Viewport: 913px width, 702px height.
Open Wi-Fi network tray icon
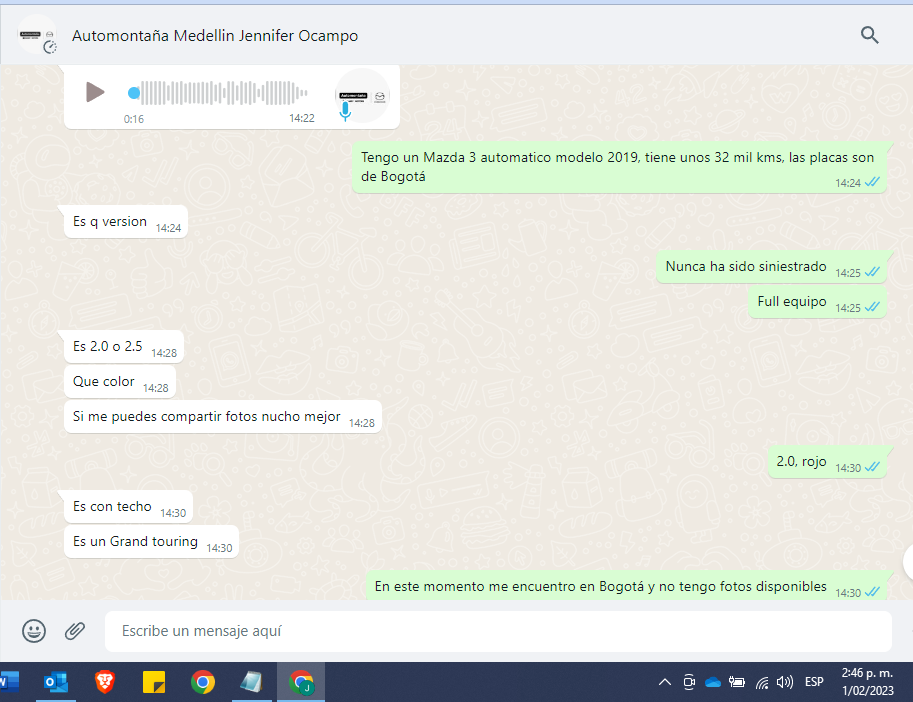[x=762, y=682]
